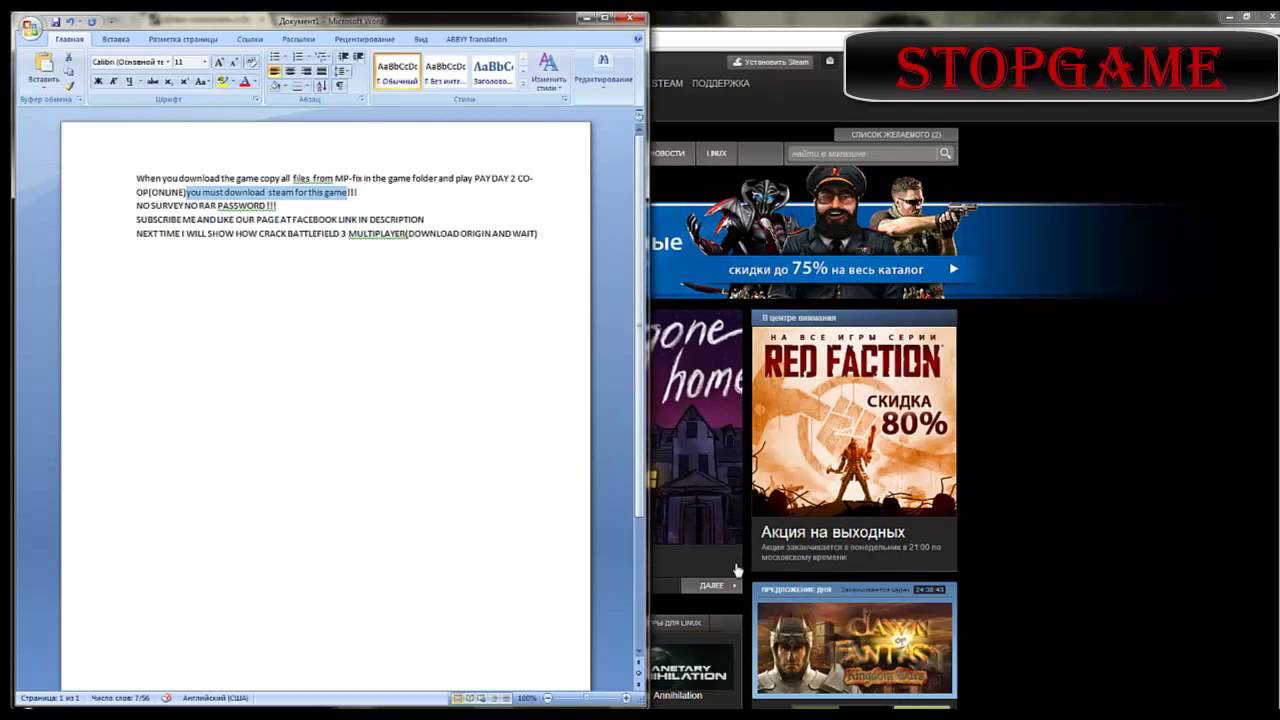Click the proofing errors icon in status bar
Viewport: 1280px width, 720px height.
(166, 698)
